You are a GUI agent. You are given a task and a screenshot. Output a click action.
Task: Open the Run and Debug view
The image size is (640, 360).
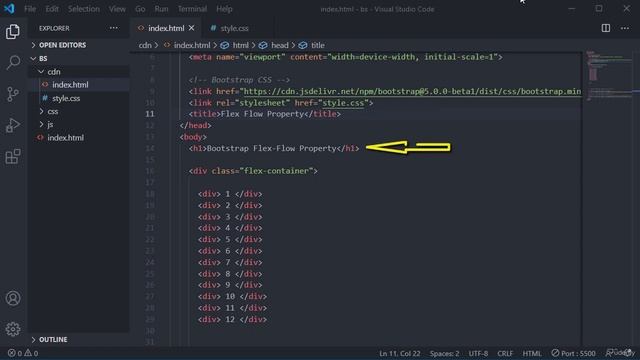(x=13, y=125)
